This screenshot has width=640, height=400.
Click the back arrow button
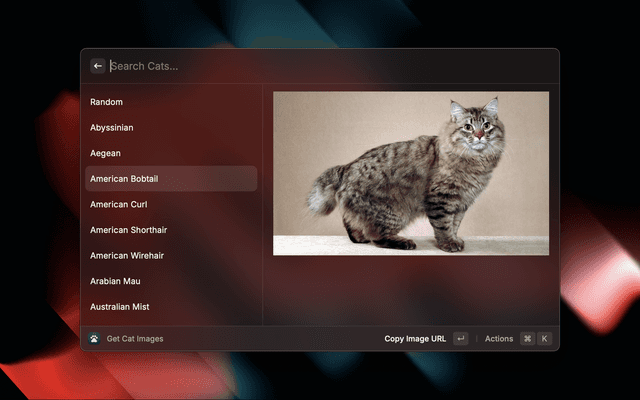(x=98, y=66)
